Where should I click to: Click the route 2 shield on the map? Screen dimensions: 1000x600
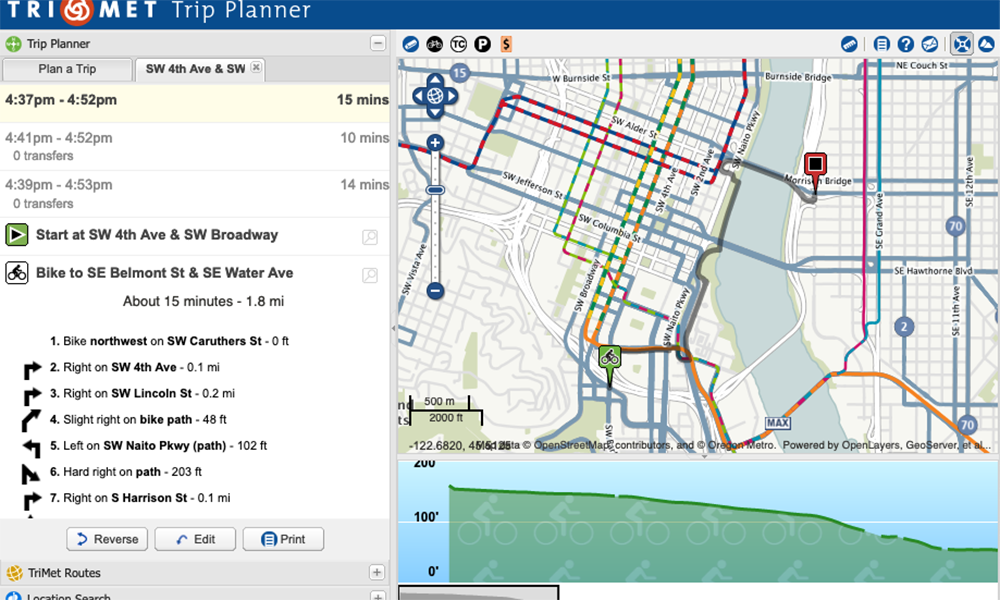pyautogui.click(x=904, y=327)
